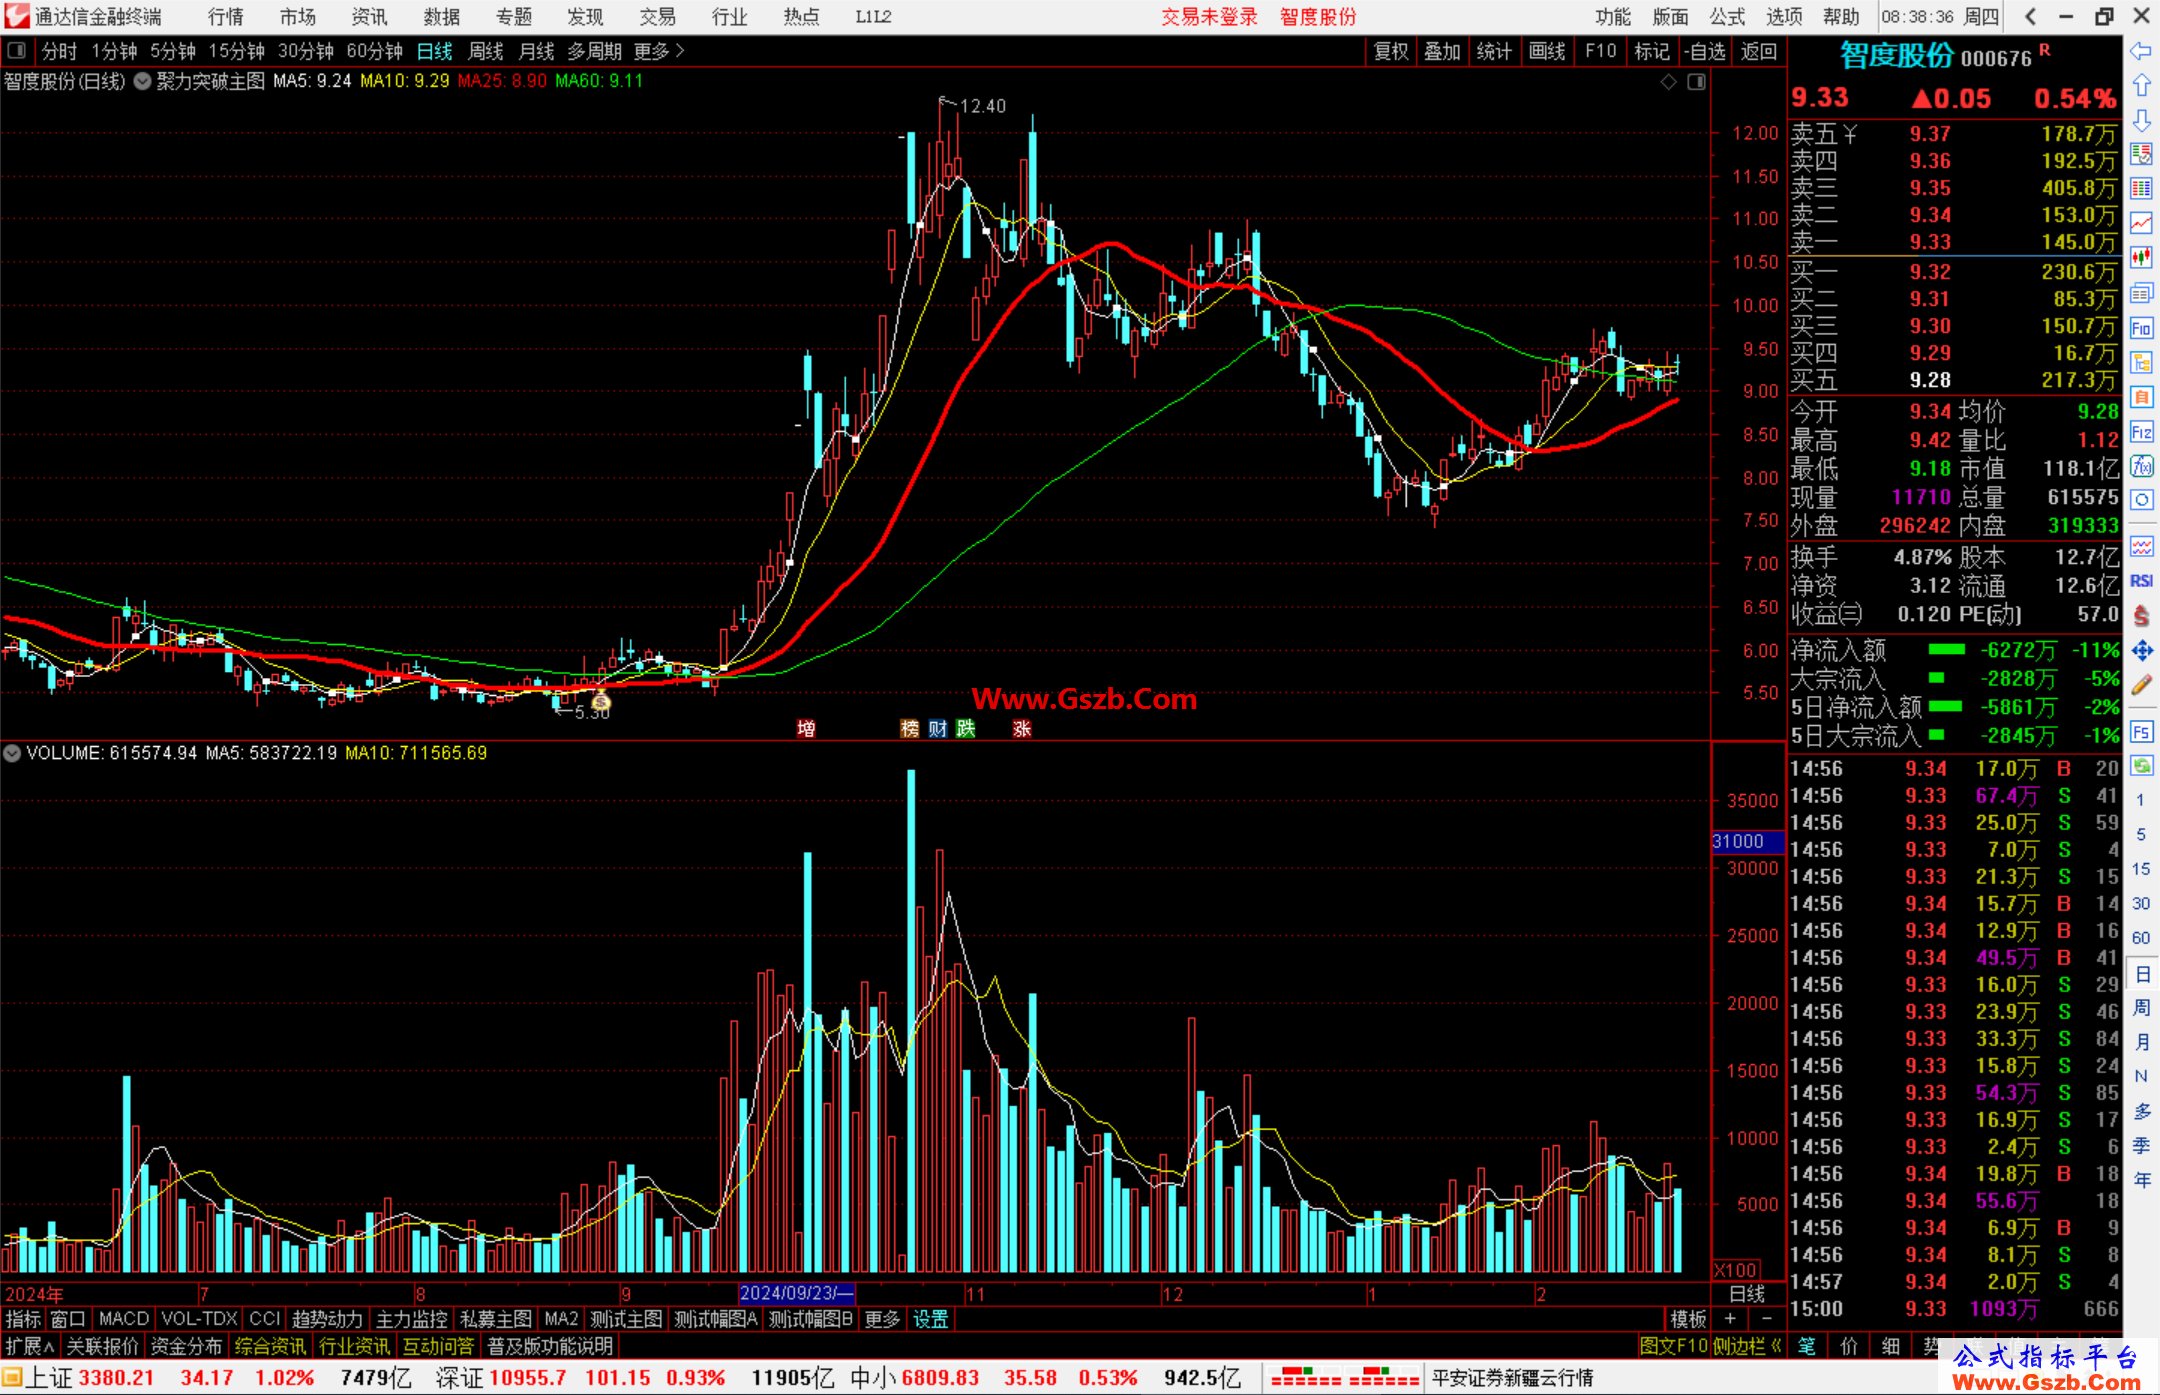Expand the 扩展 panel at bottom left
The height and width of the screenshot is (1395, 2160).
[x=31, y=1346]
